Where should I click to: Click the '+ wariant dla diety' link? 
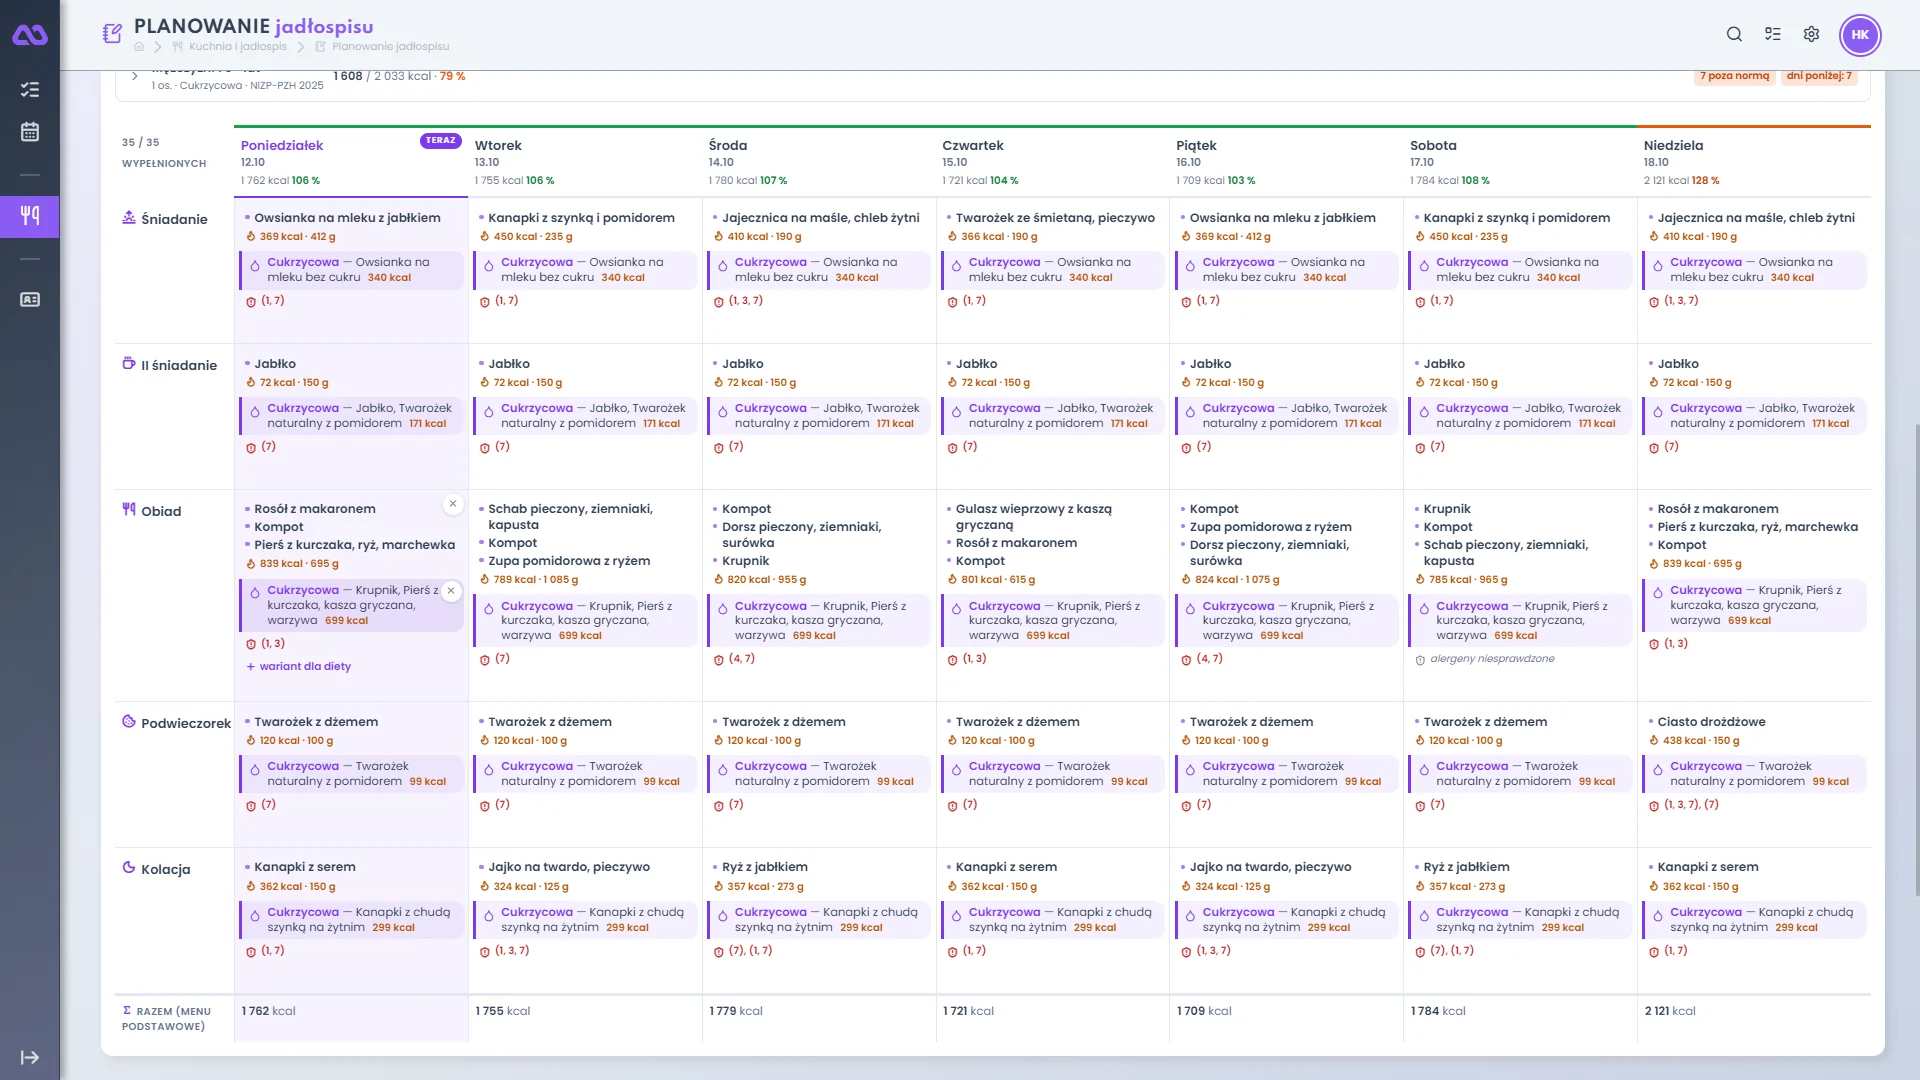299,667
